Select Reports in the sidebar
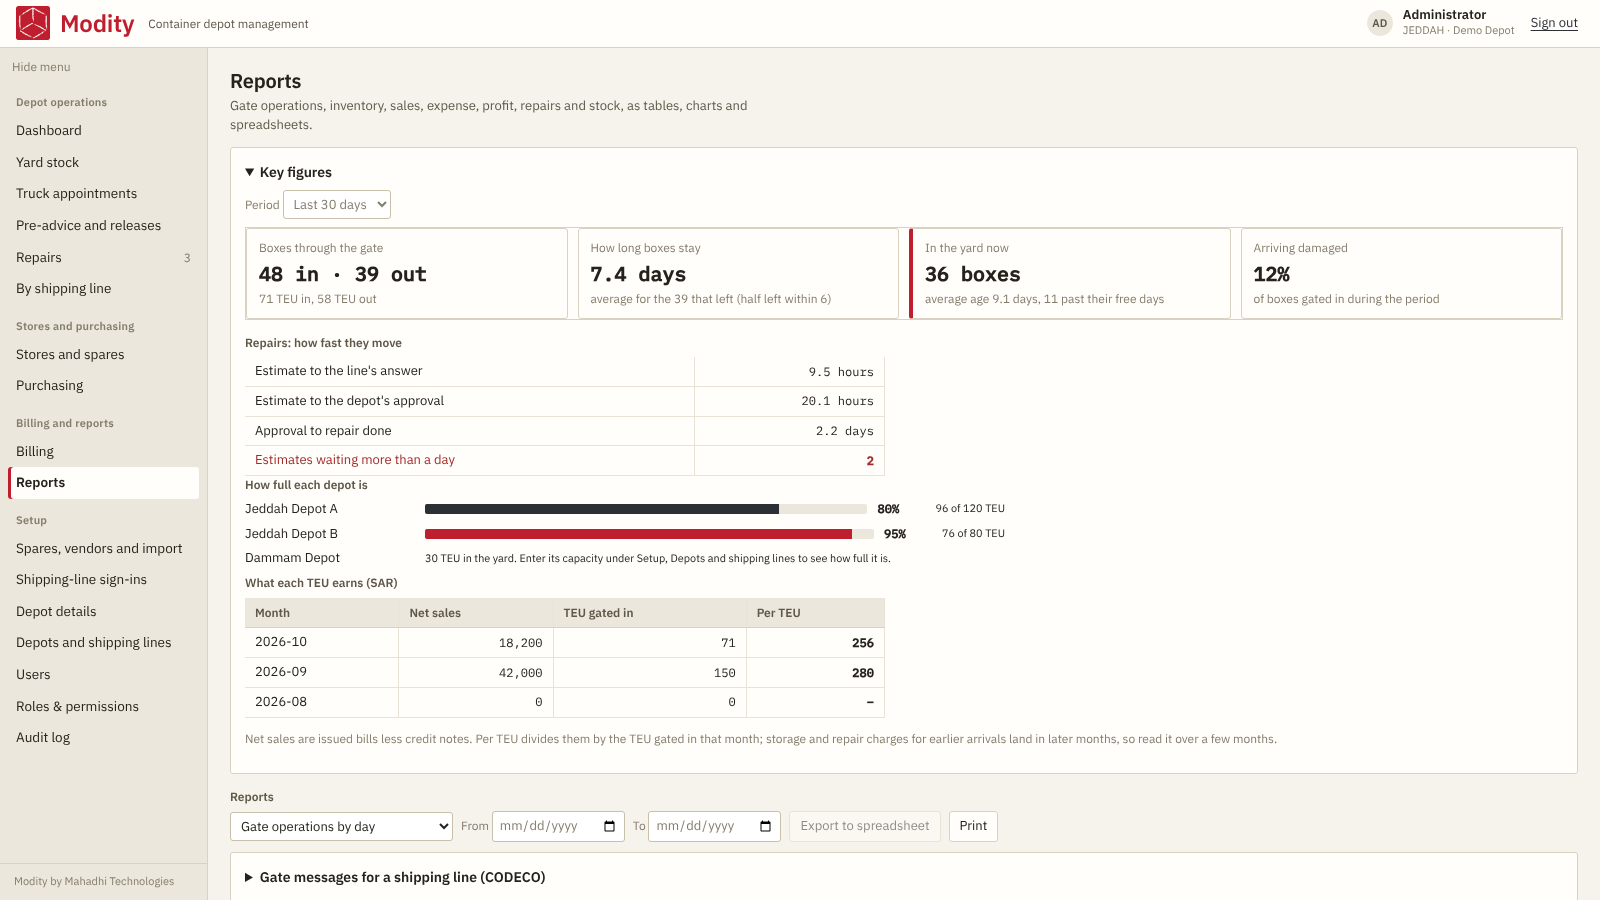1600x900 pixels. 103,482
